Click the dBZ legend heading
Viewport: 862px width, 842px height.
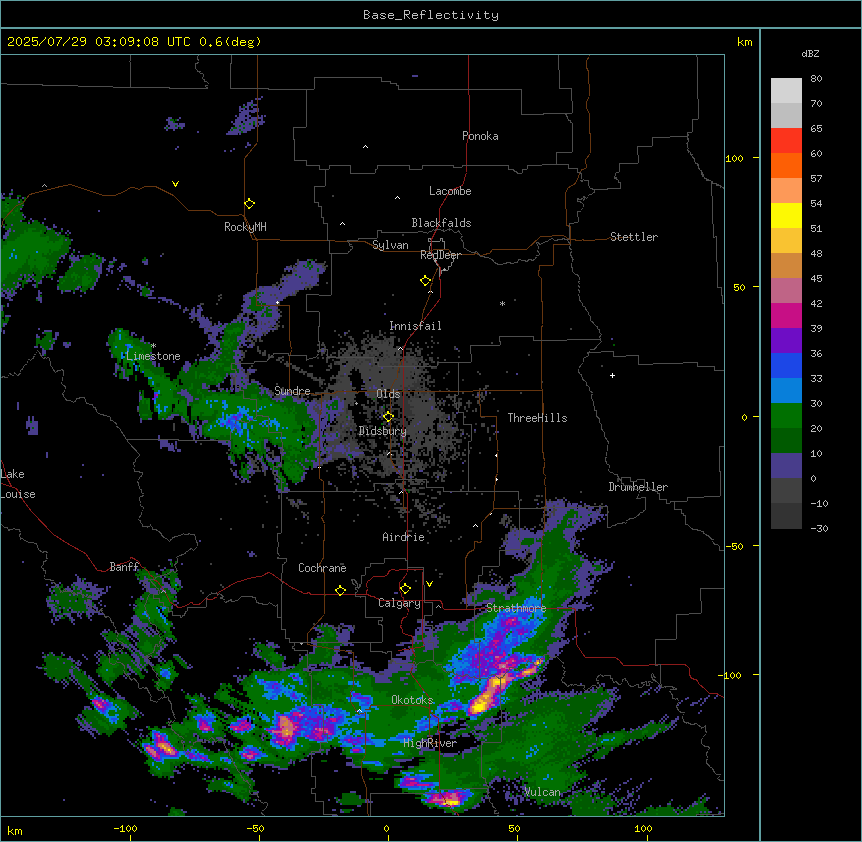[x=810, y=54]
